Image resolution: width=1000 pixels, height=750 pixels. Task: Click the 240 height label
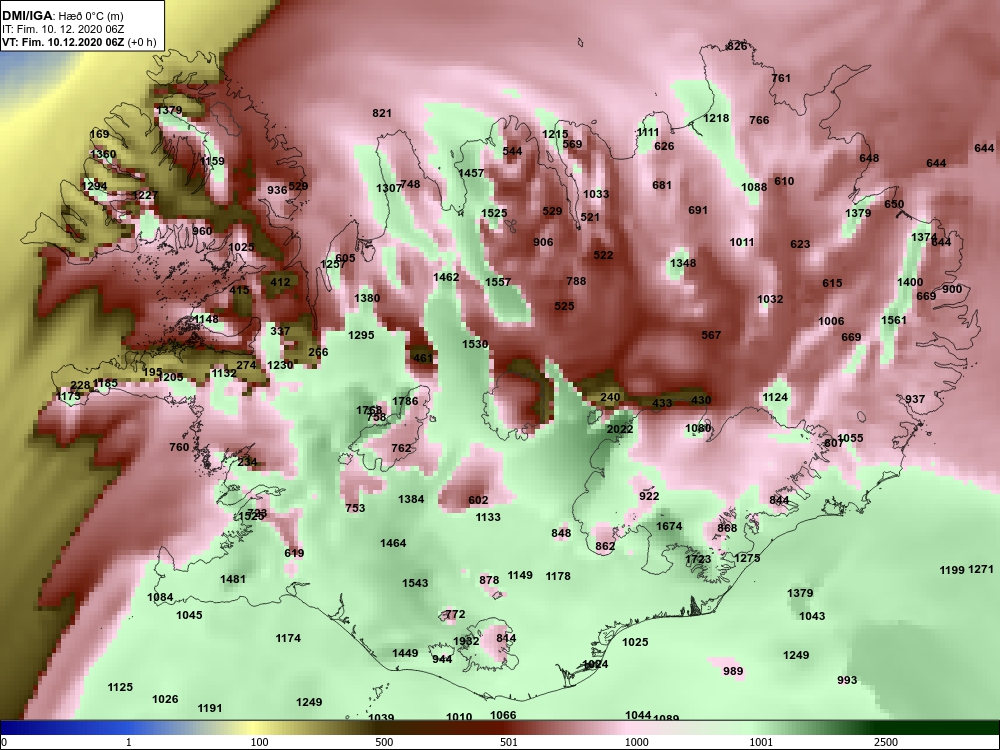[610, 397]
